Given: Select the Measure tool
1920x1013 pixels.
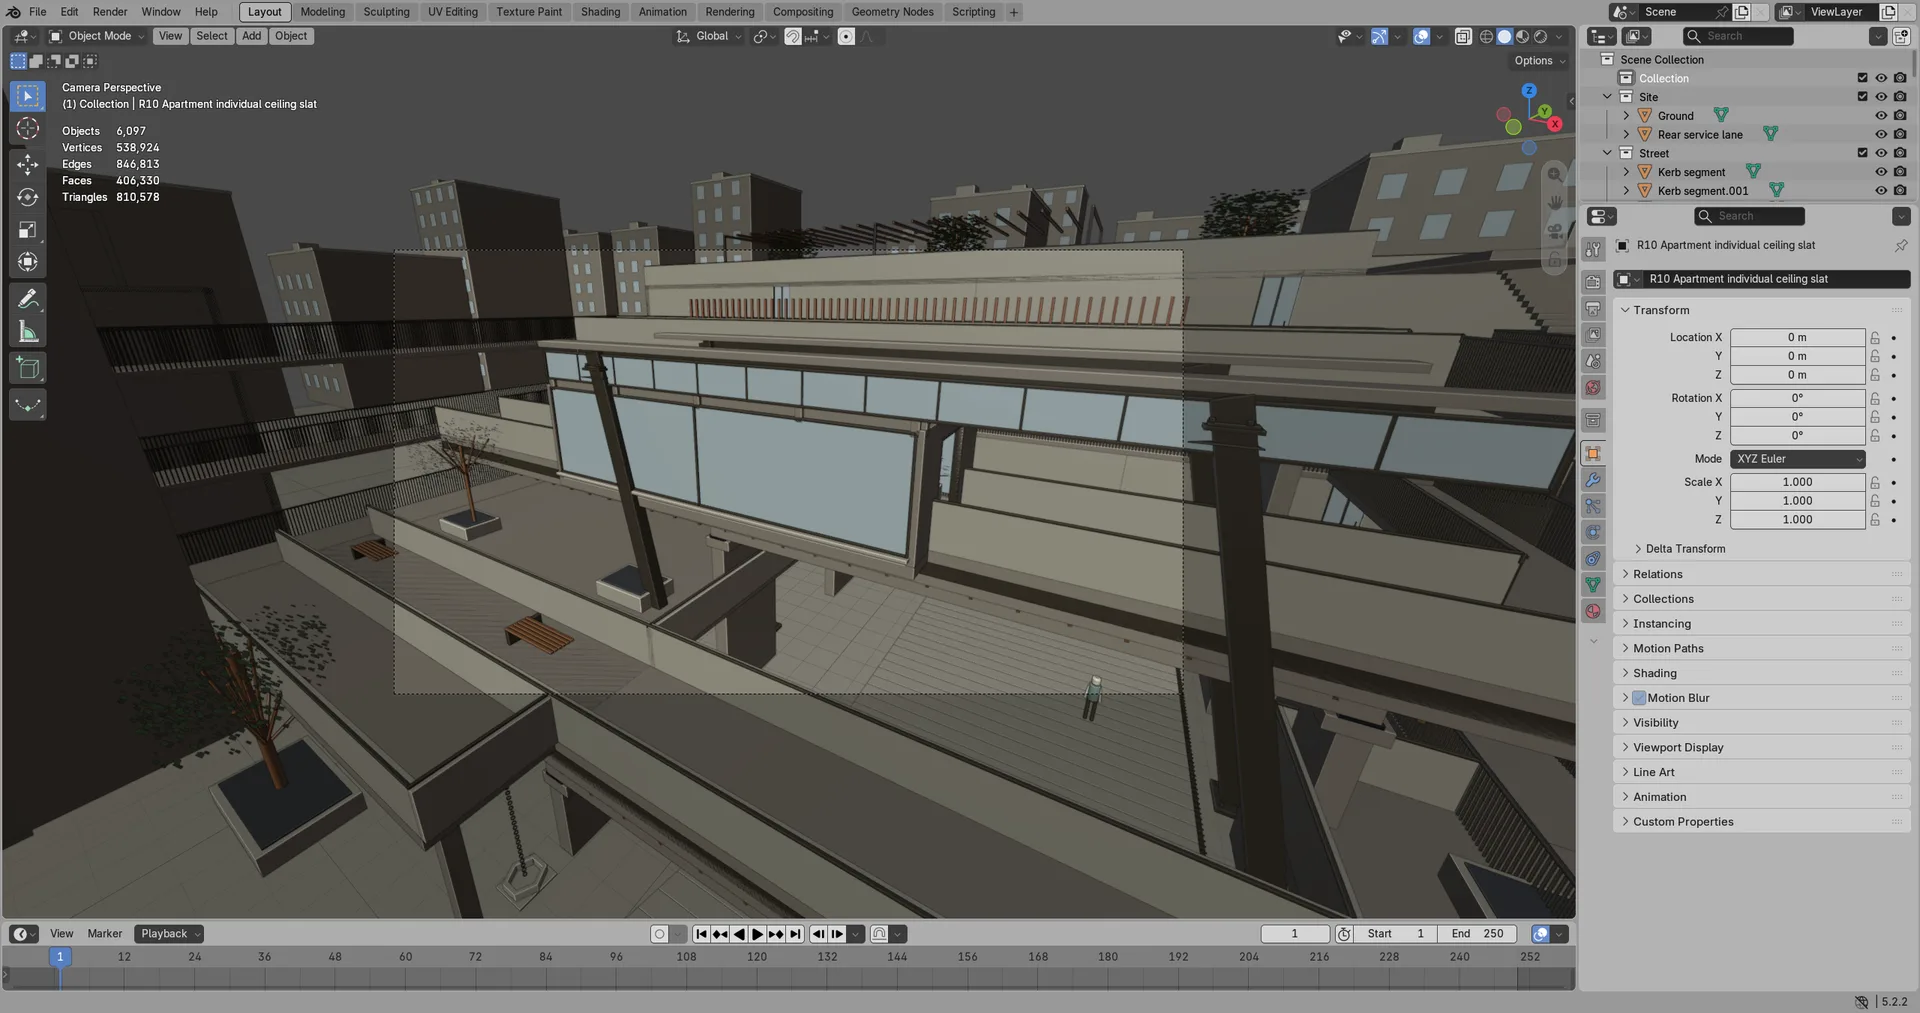Looking at the screenshot, I should (28, 332).
